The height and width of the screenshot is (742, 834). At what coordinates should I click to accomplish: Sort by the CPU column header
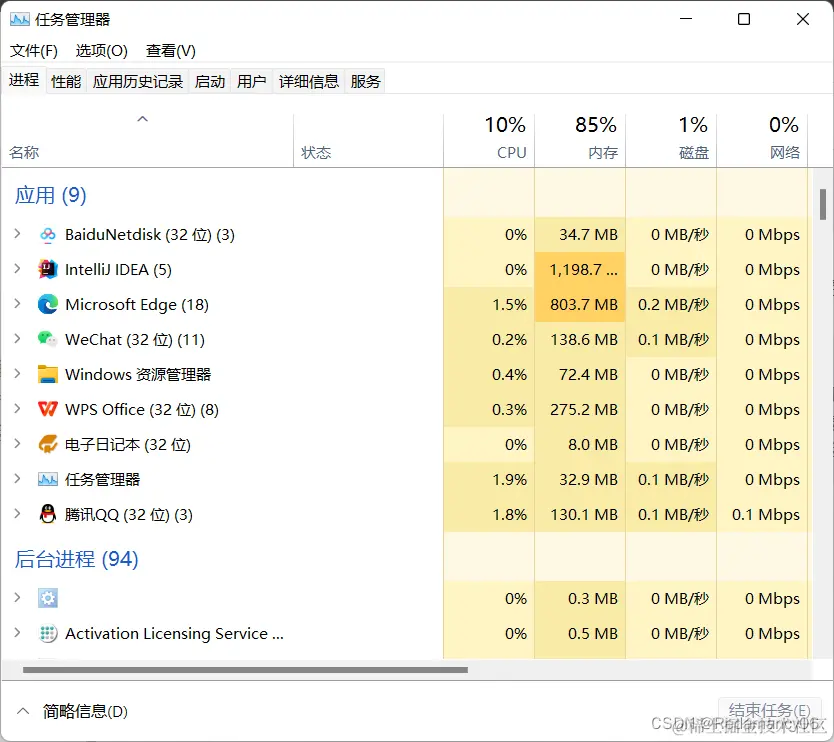(x=489, y=140)
